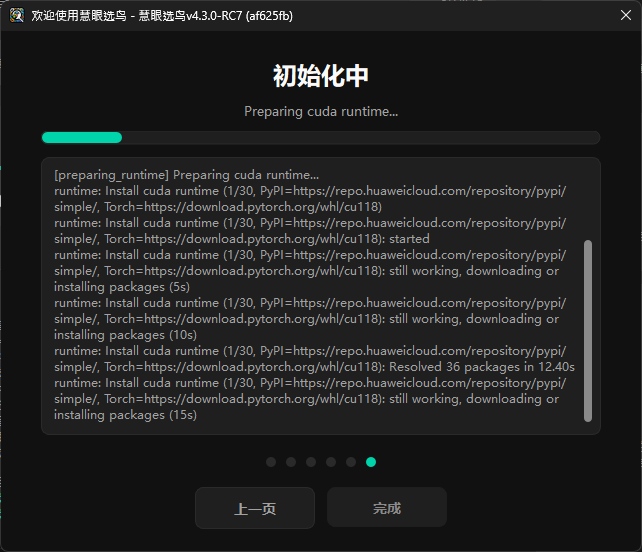
Task: Close the 慧眼选鸟 setup window
Action: coord(625,16)
